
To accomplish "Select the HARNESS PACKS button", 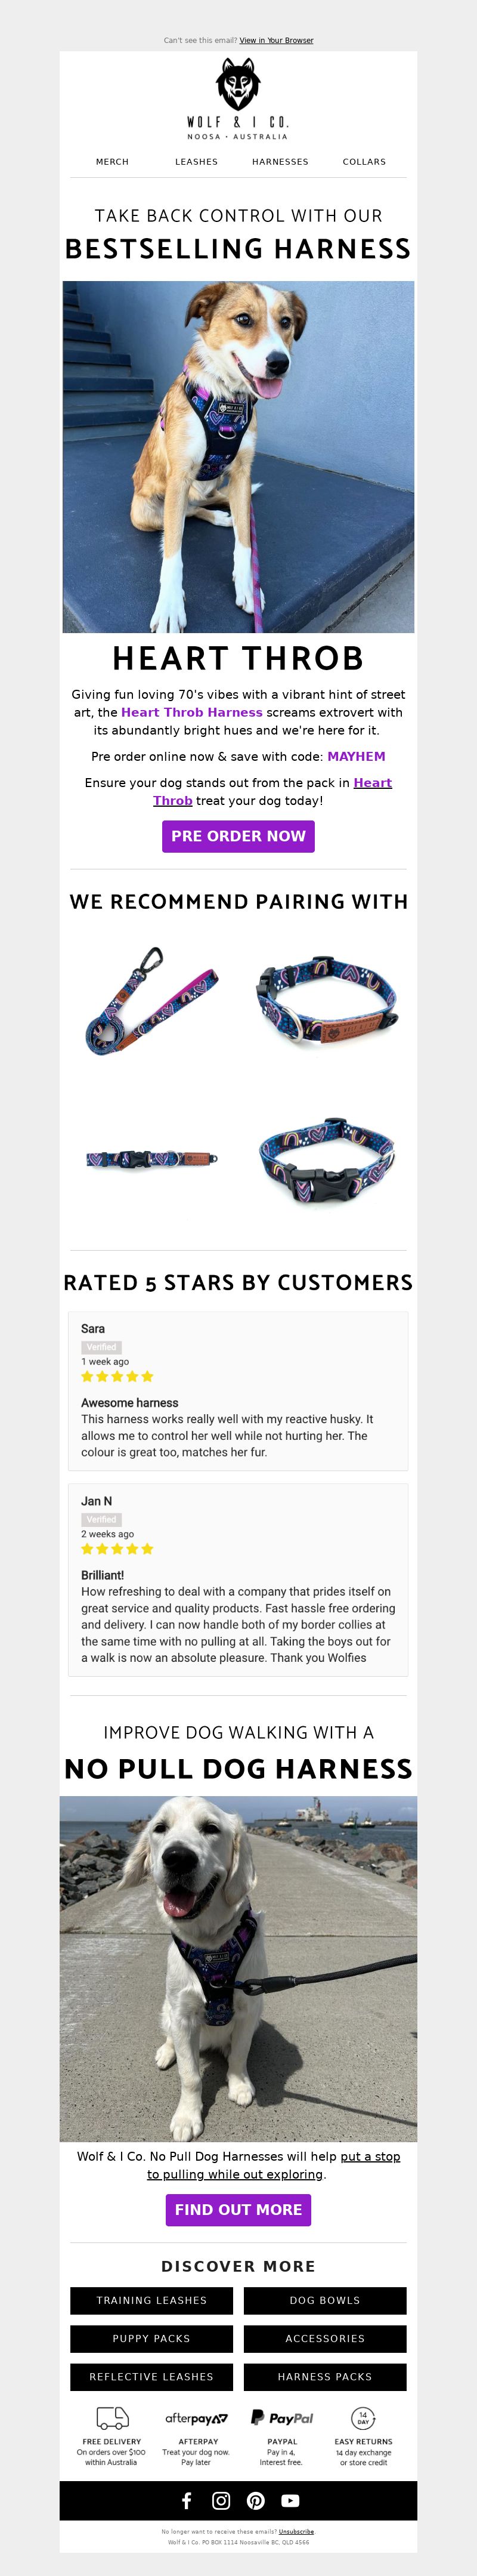I will (x=325, y=2376).
